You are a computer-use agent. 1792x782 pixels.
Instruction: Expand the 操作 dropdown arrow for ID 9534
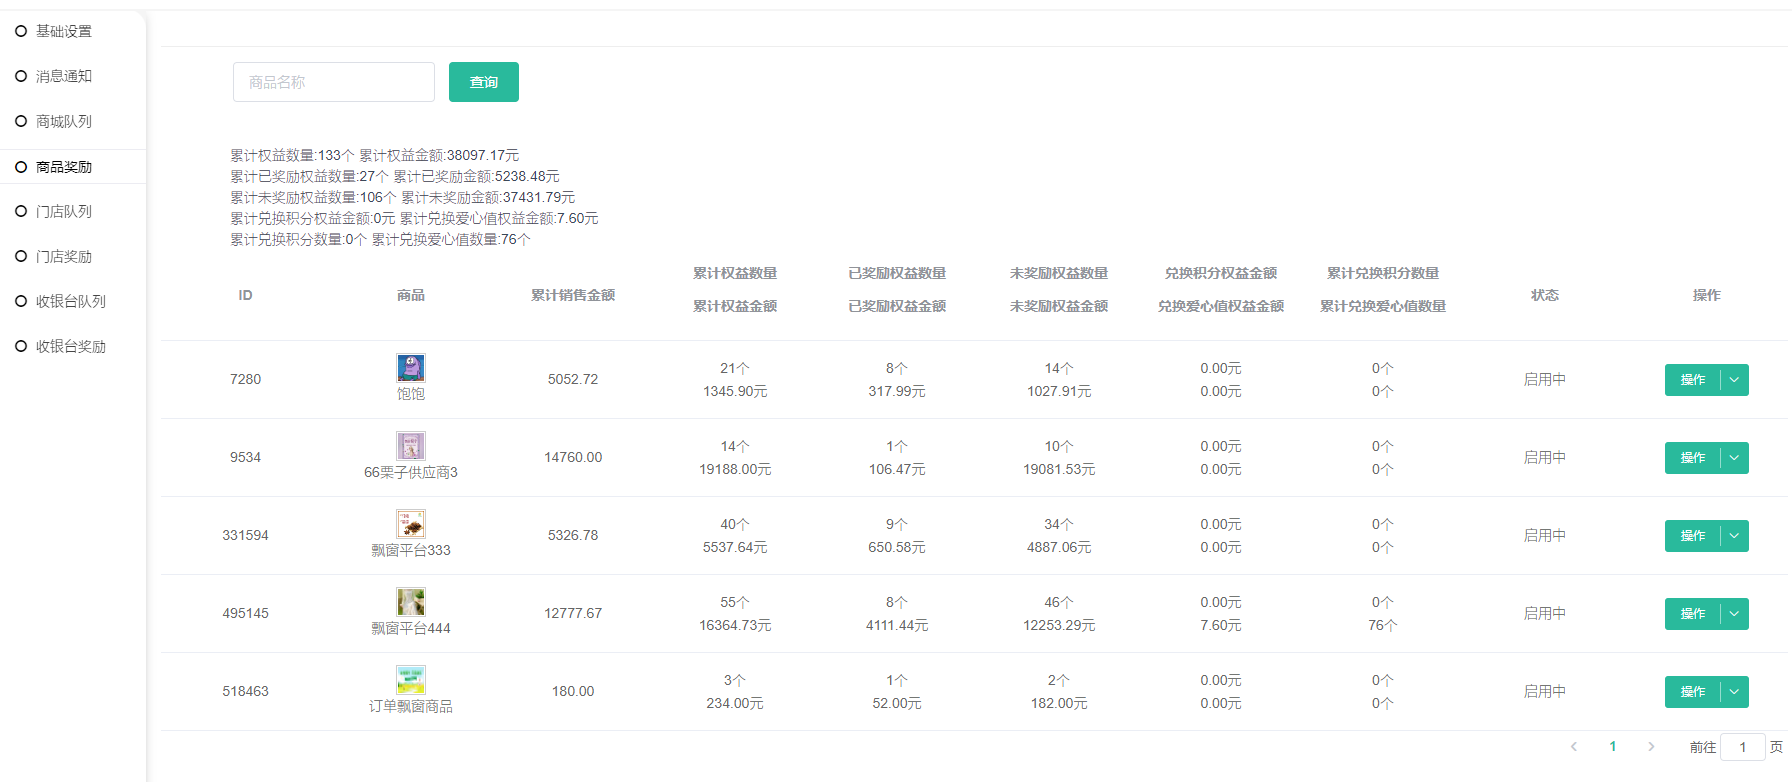[x=1734, y=458]
